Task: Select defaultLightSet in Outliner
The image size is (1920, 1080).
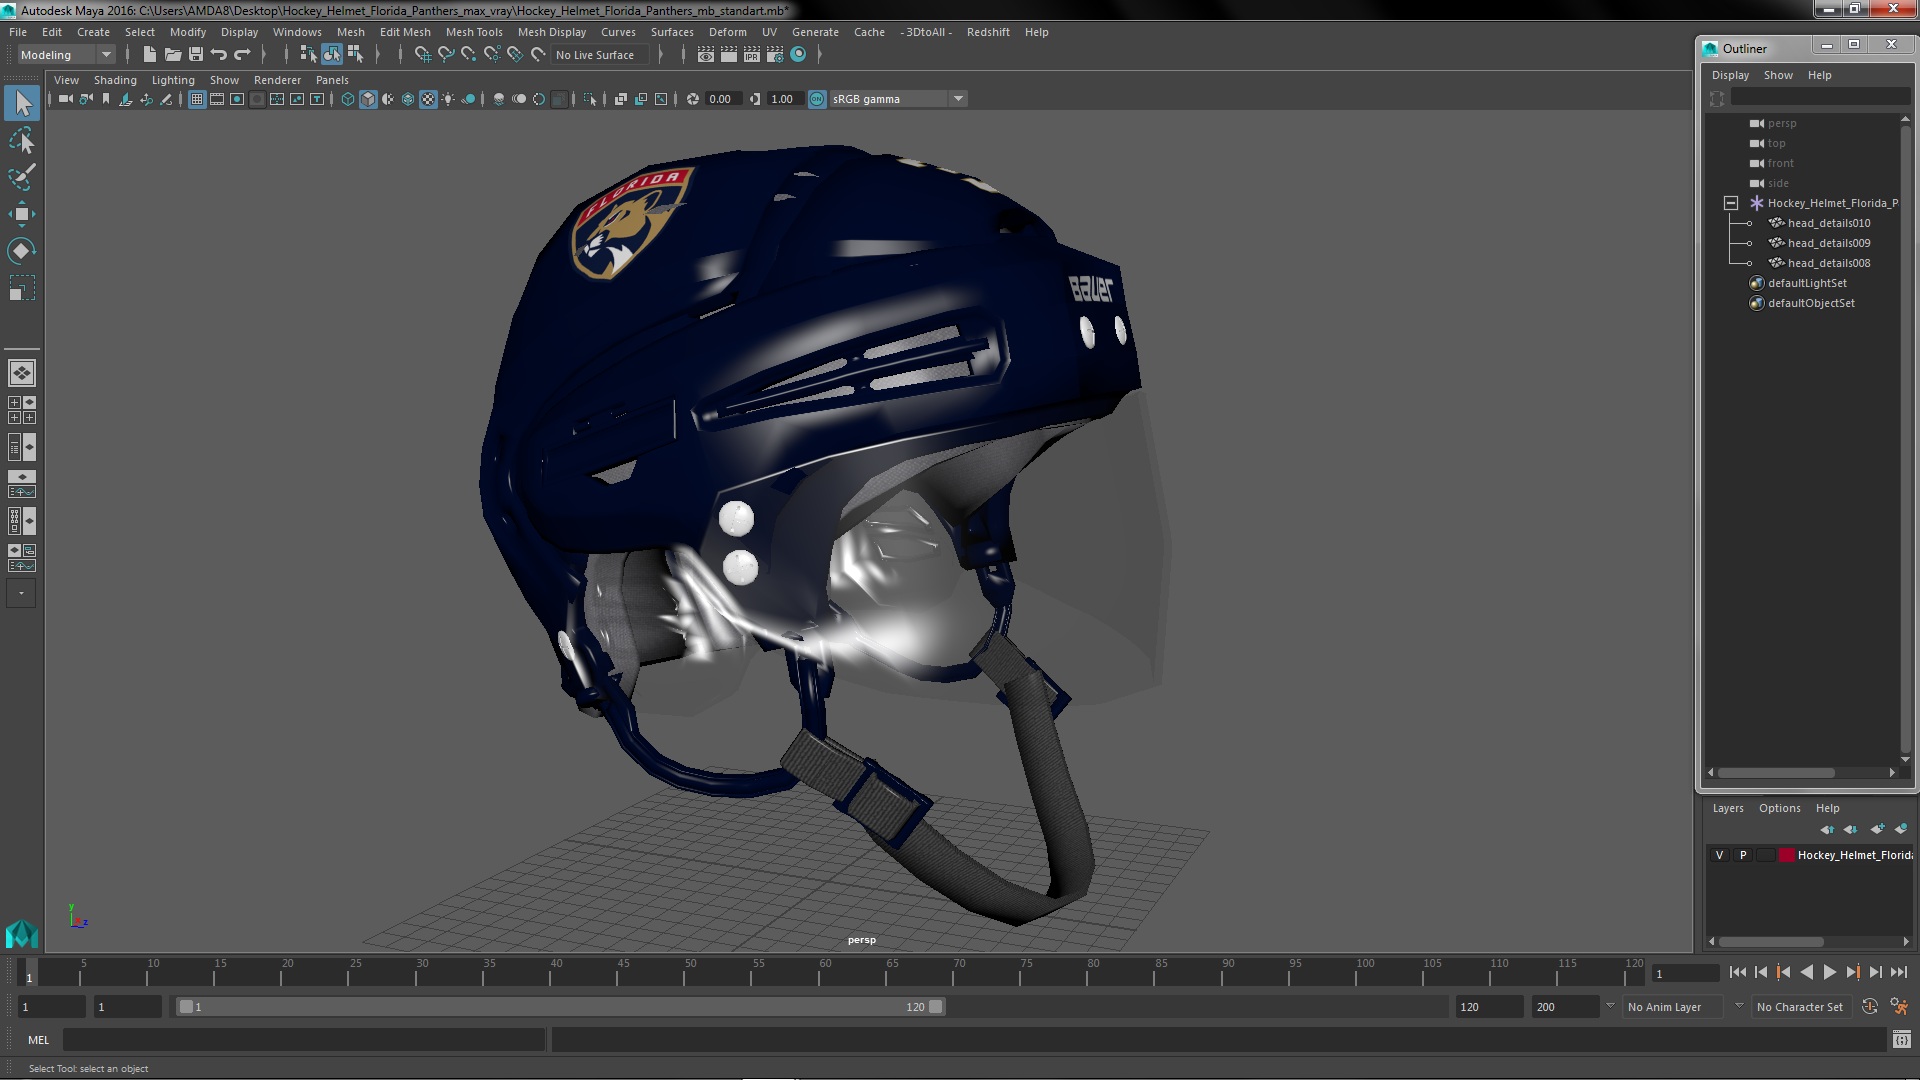Action: coord(1806,283)
